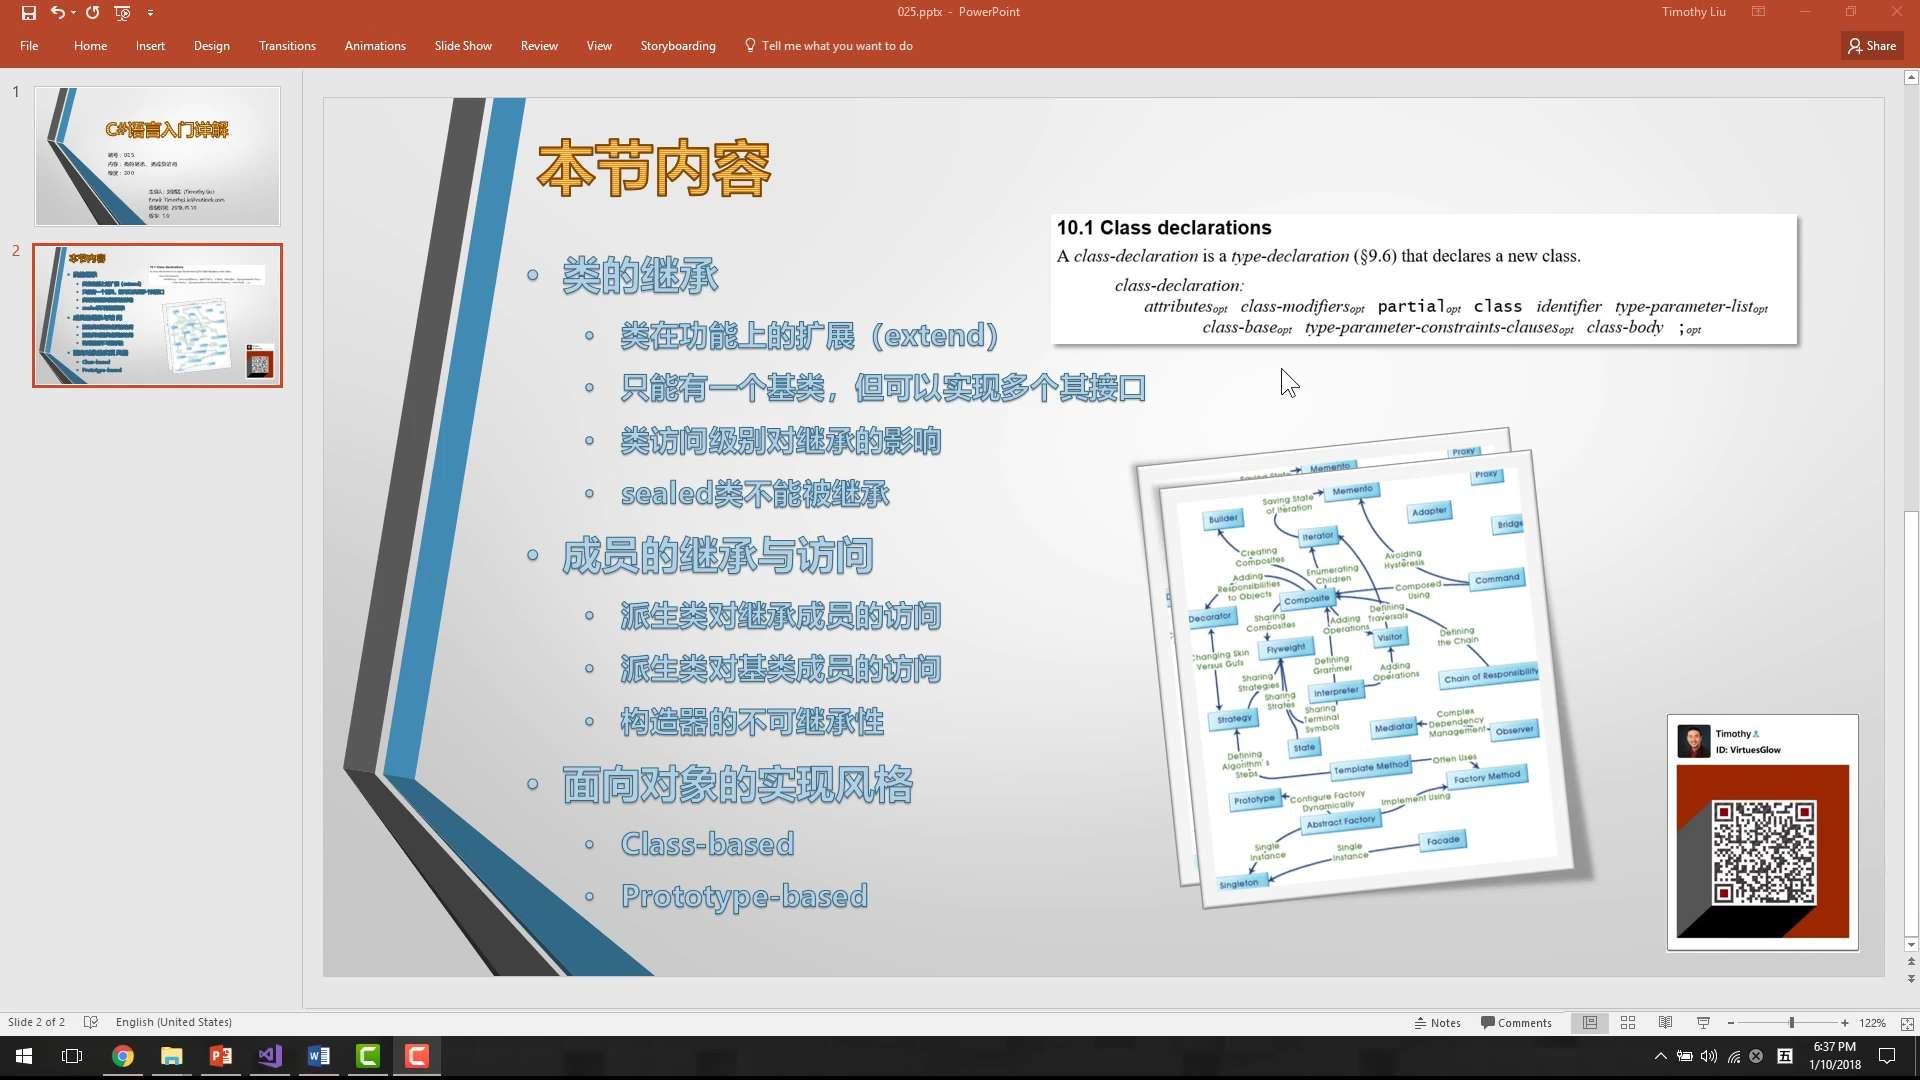The width and height of the screenshot is (1920, 1080).
Task: Open the Transitions tab
Action: pyautogui.click(x=287, y=46)
